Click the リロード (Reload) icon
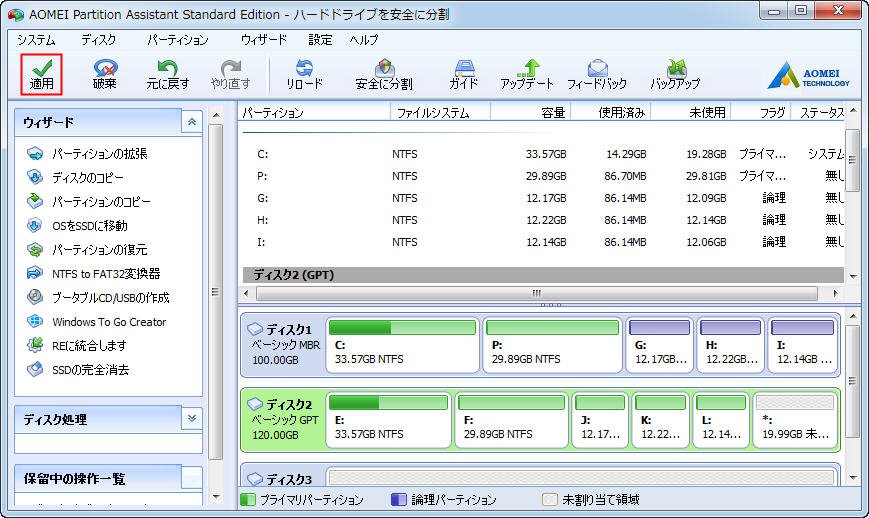869x518 pixels. coord(304,74)
